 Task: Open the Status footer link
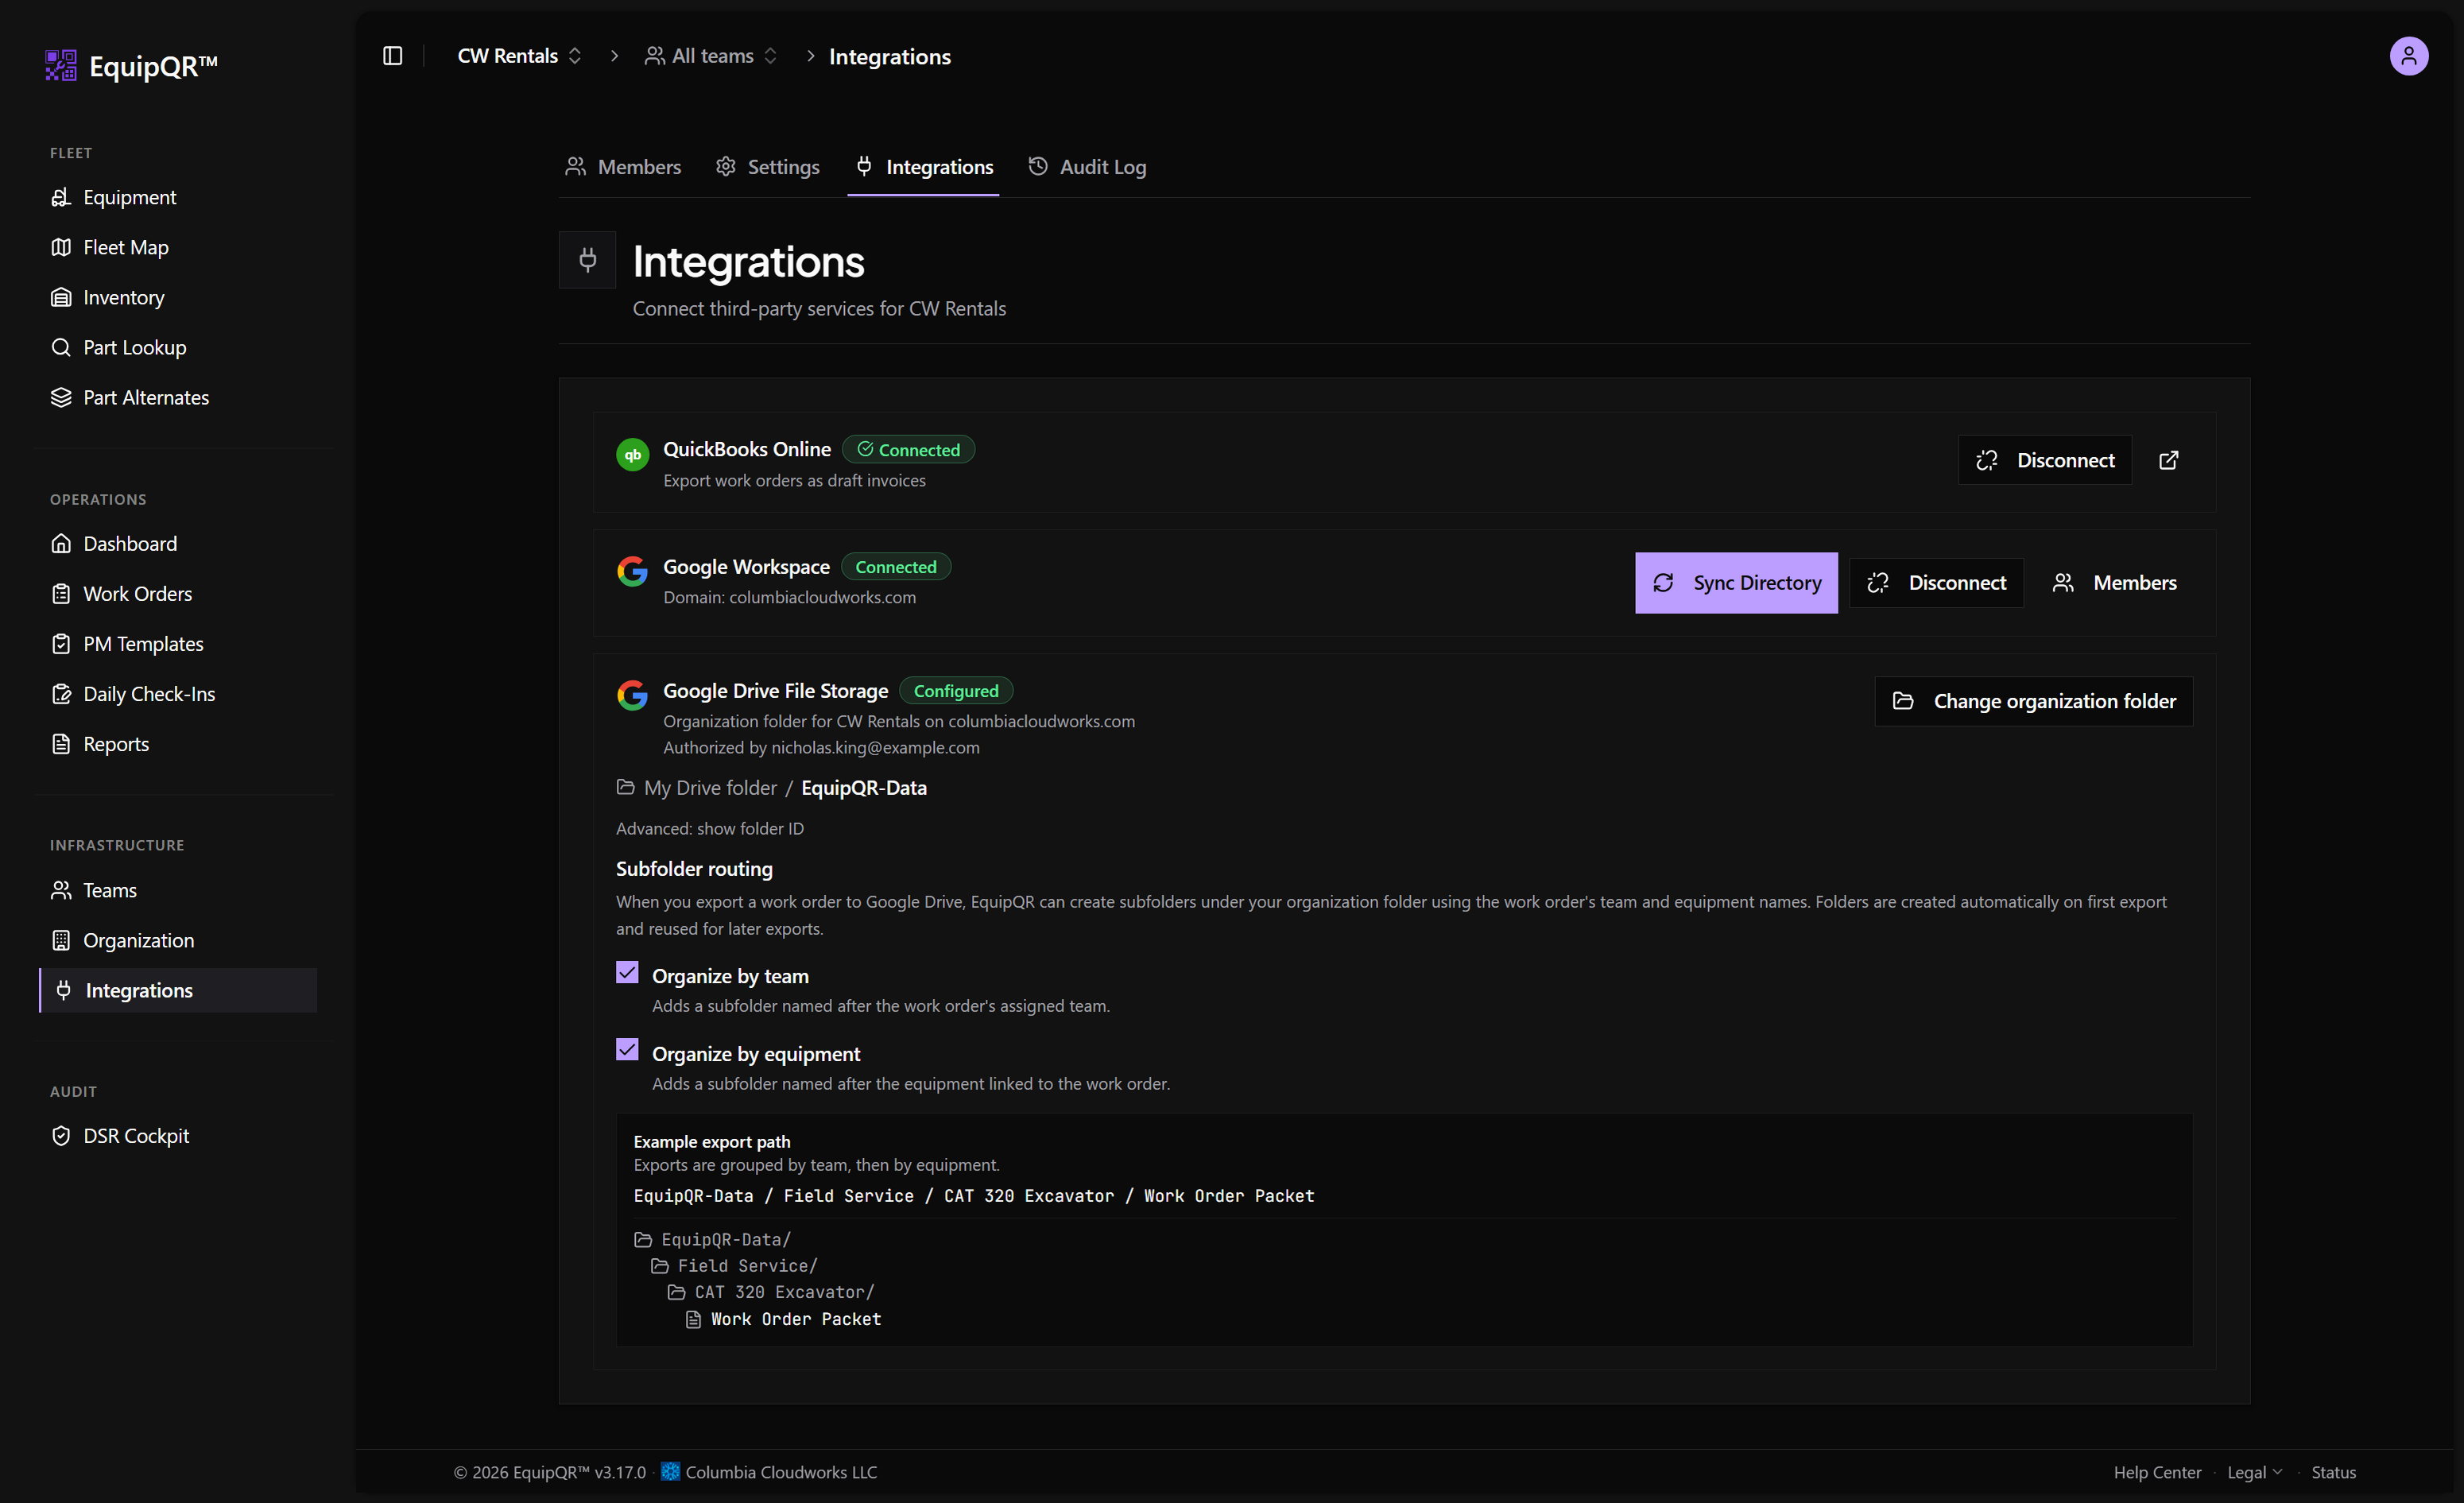tap(2333, 1471)
